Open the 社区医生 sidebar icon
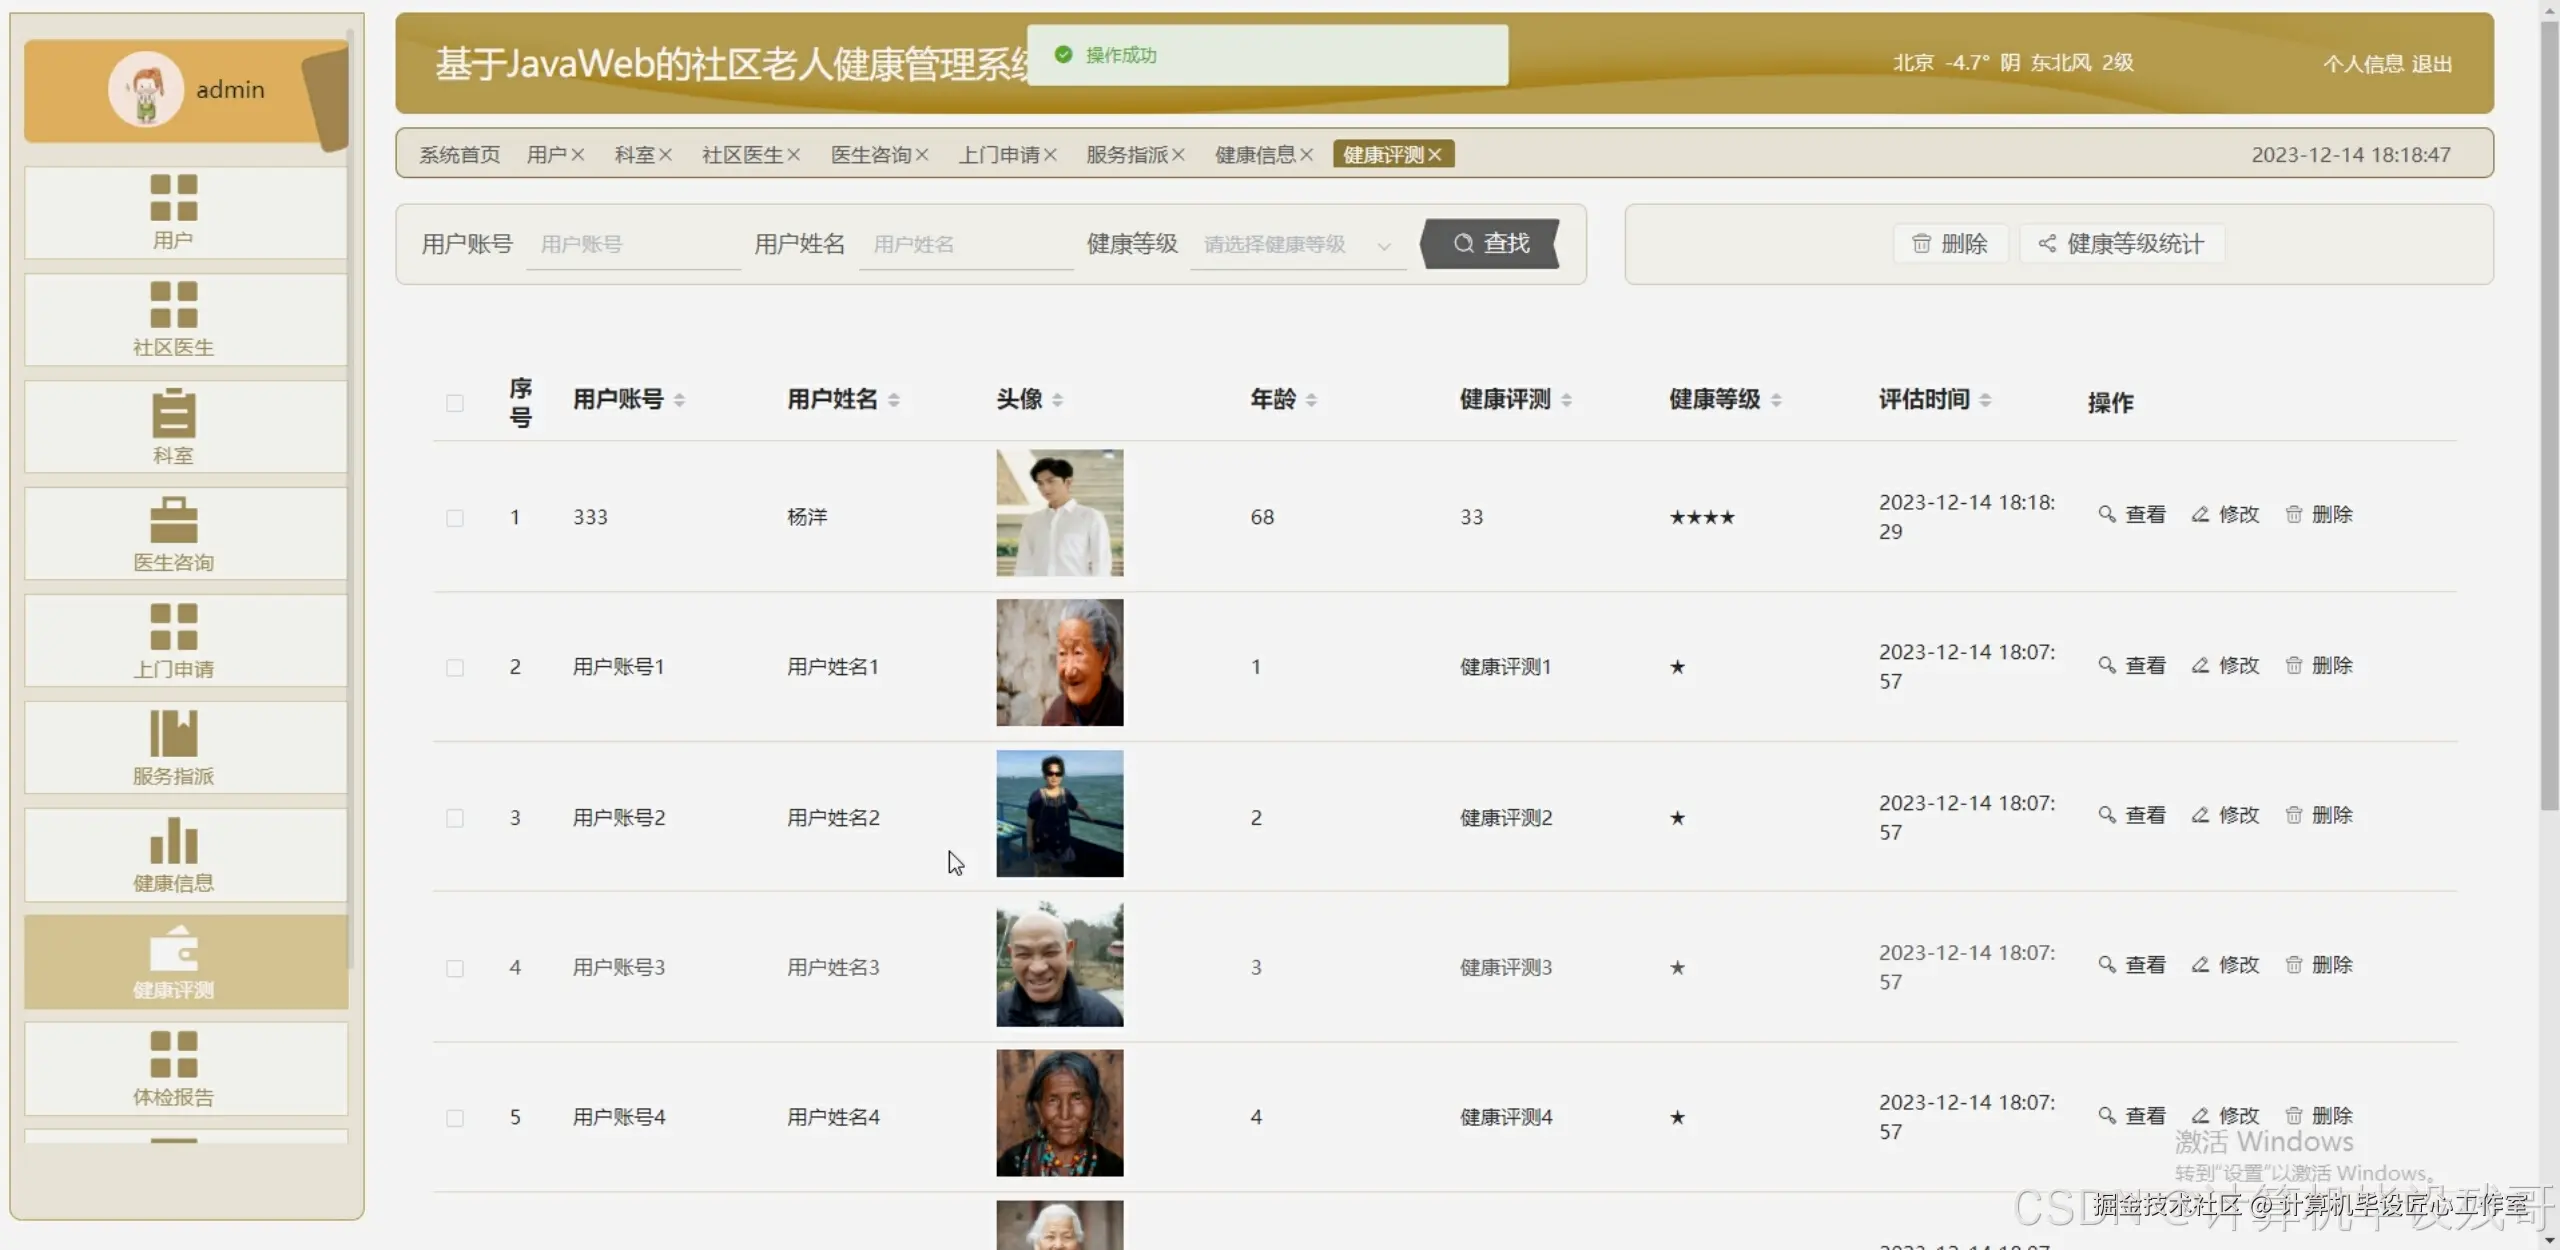This screenshot has width=2560, height=1250. (173, 305)
